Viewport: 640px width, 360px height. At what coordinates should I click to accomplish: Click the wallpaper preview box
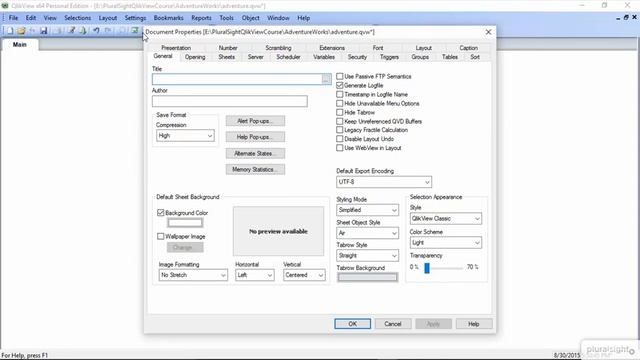pos(278,231)
